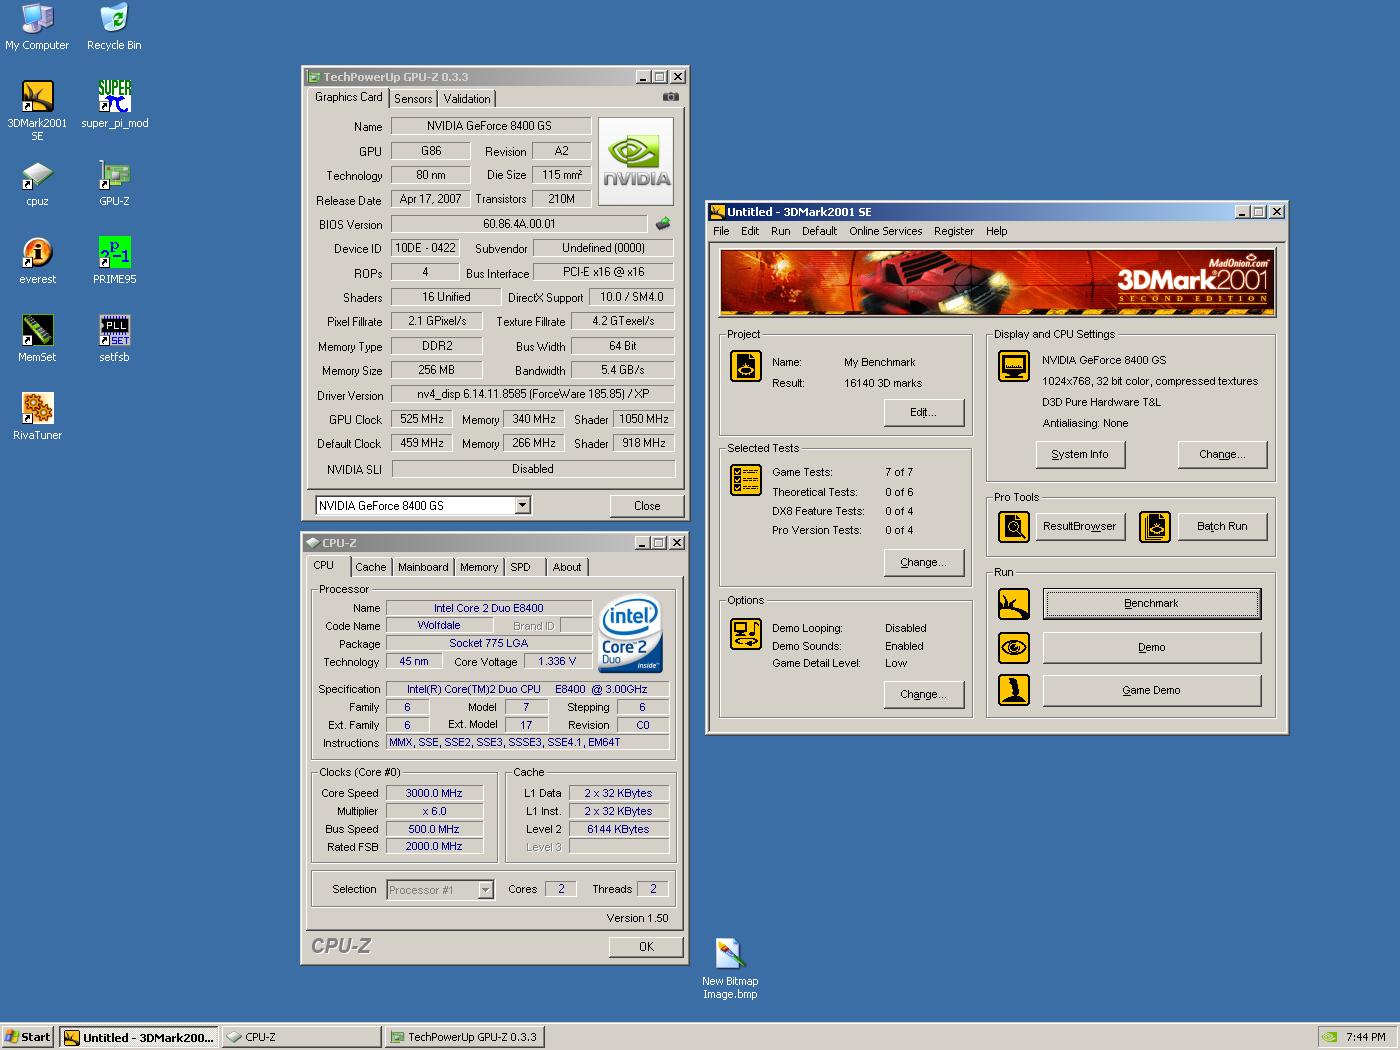The width and height of the screenshot is (1400, 1050).
Task: Click the Start button on taskbar
Action: click(27, 1037)
